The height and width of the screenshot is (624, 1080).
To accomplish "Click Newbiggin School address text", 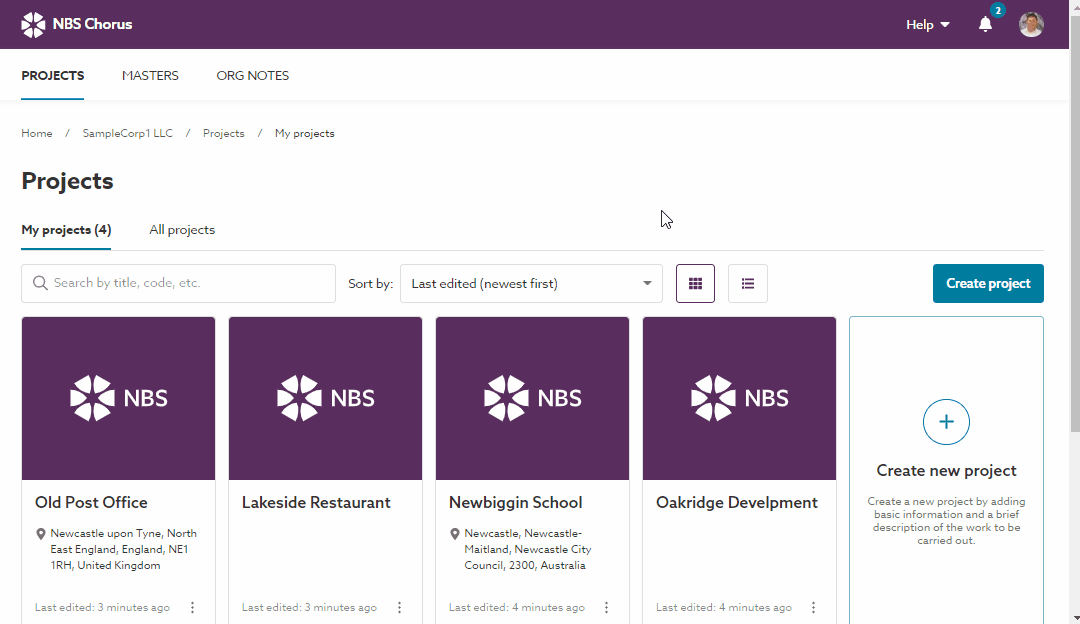I will (528, 550).
